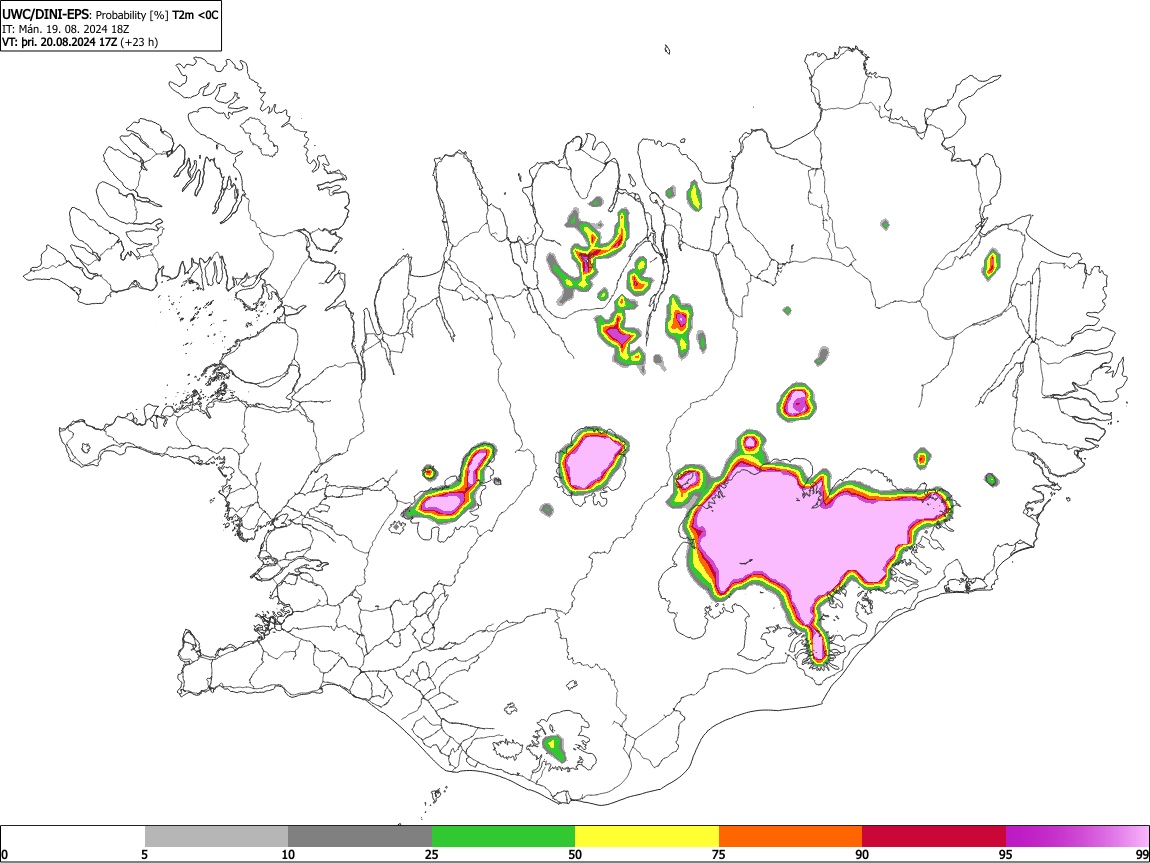This screenshot has width=1150, height=863.
Task: Click the yellow 50-75% legend swatch
Action: [x=647, y=837]
